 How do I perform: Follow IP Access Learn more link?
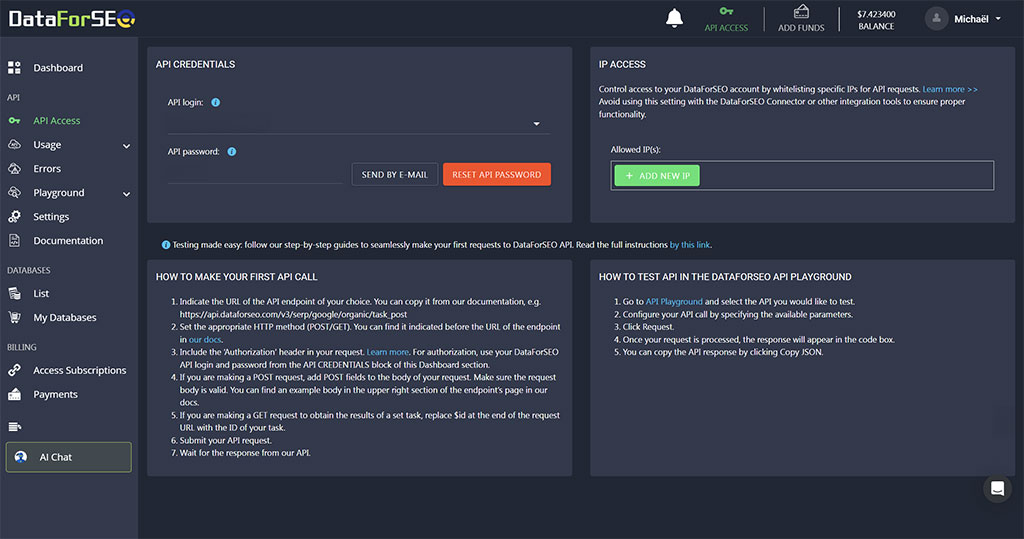tap(950, 89)
